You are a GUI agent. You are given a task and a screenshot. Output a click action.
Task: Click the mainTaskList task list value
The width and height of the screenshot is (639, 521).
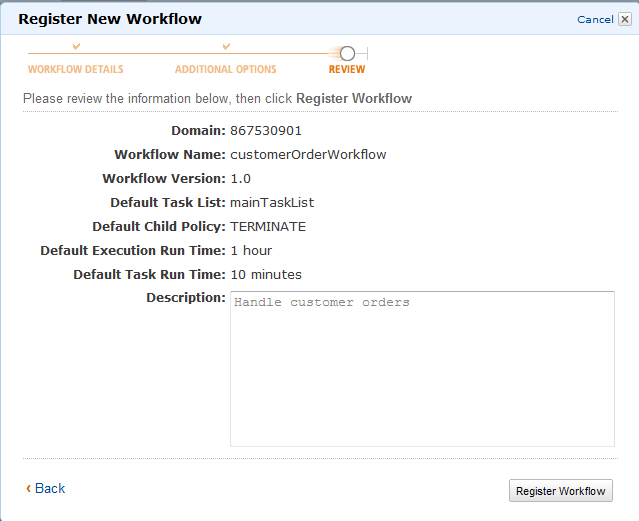(272, 202)
